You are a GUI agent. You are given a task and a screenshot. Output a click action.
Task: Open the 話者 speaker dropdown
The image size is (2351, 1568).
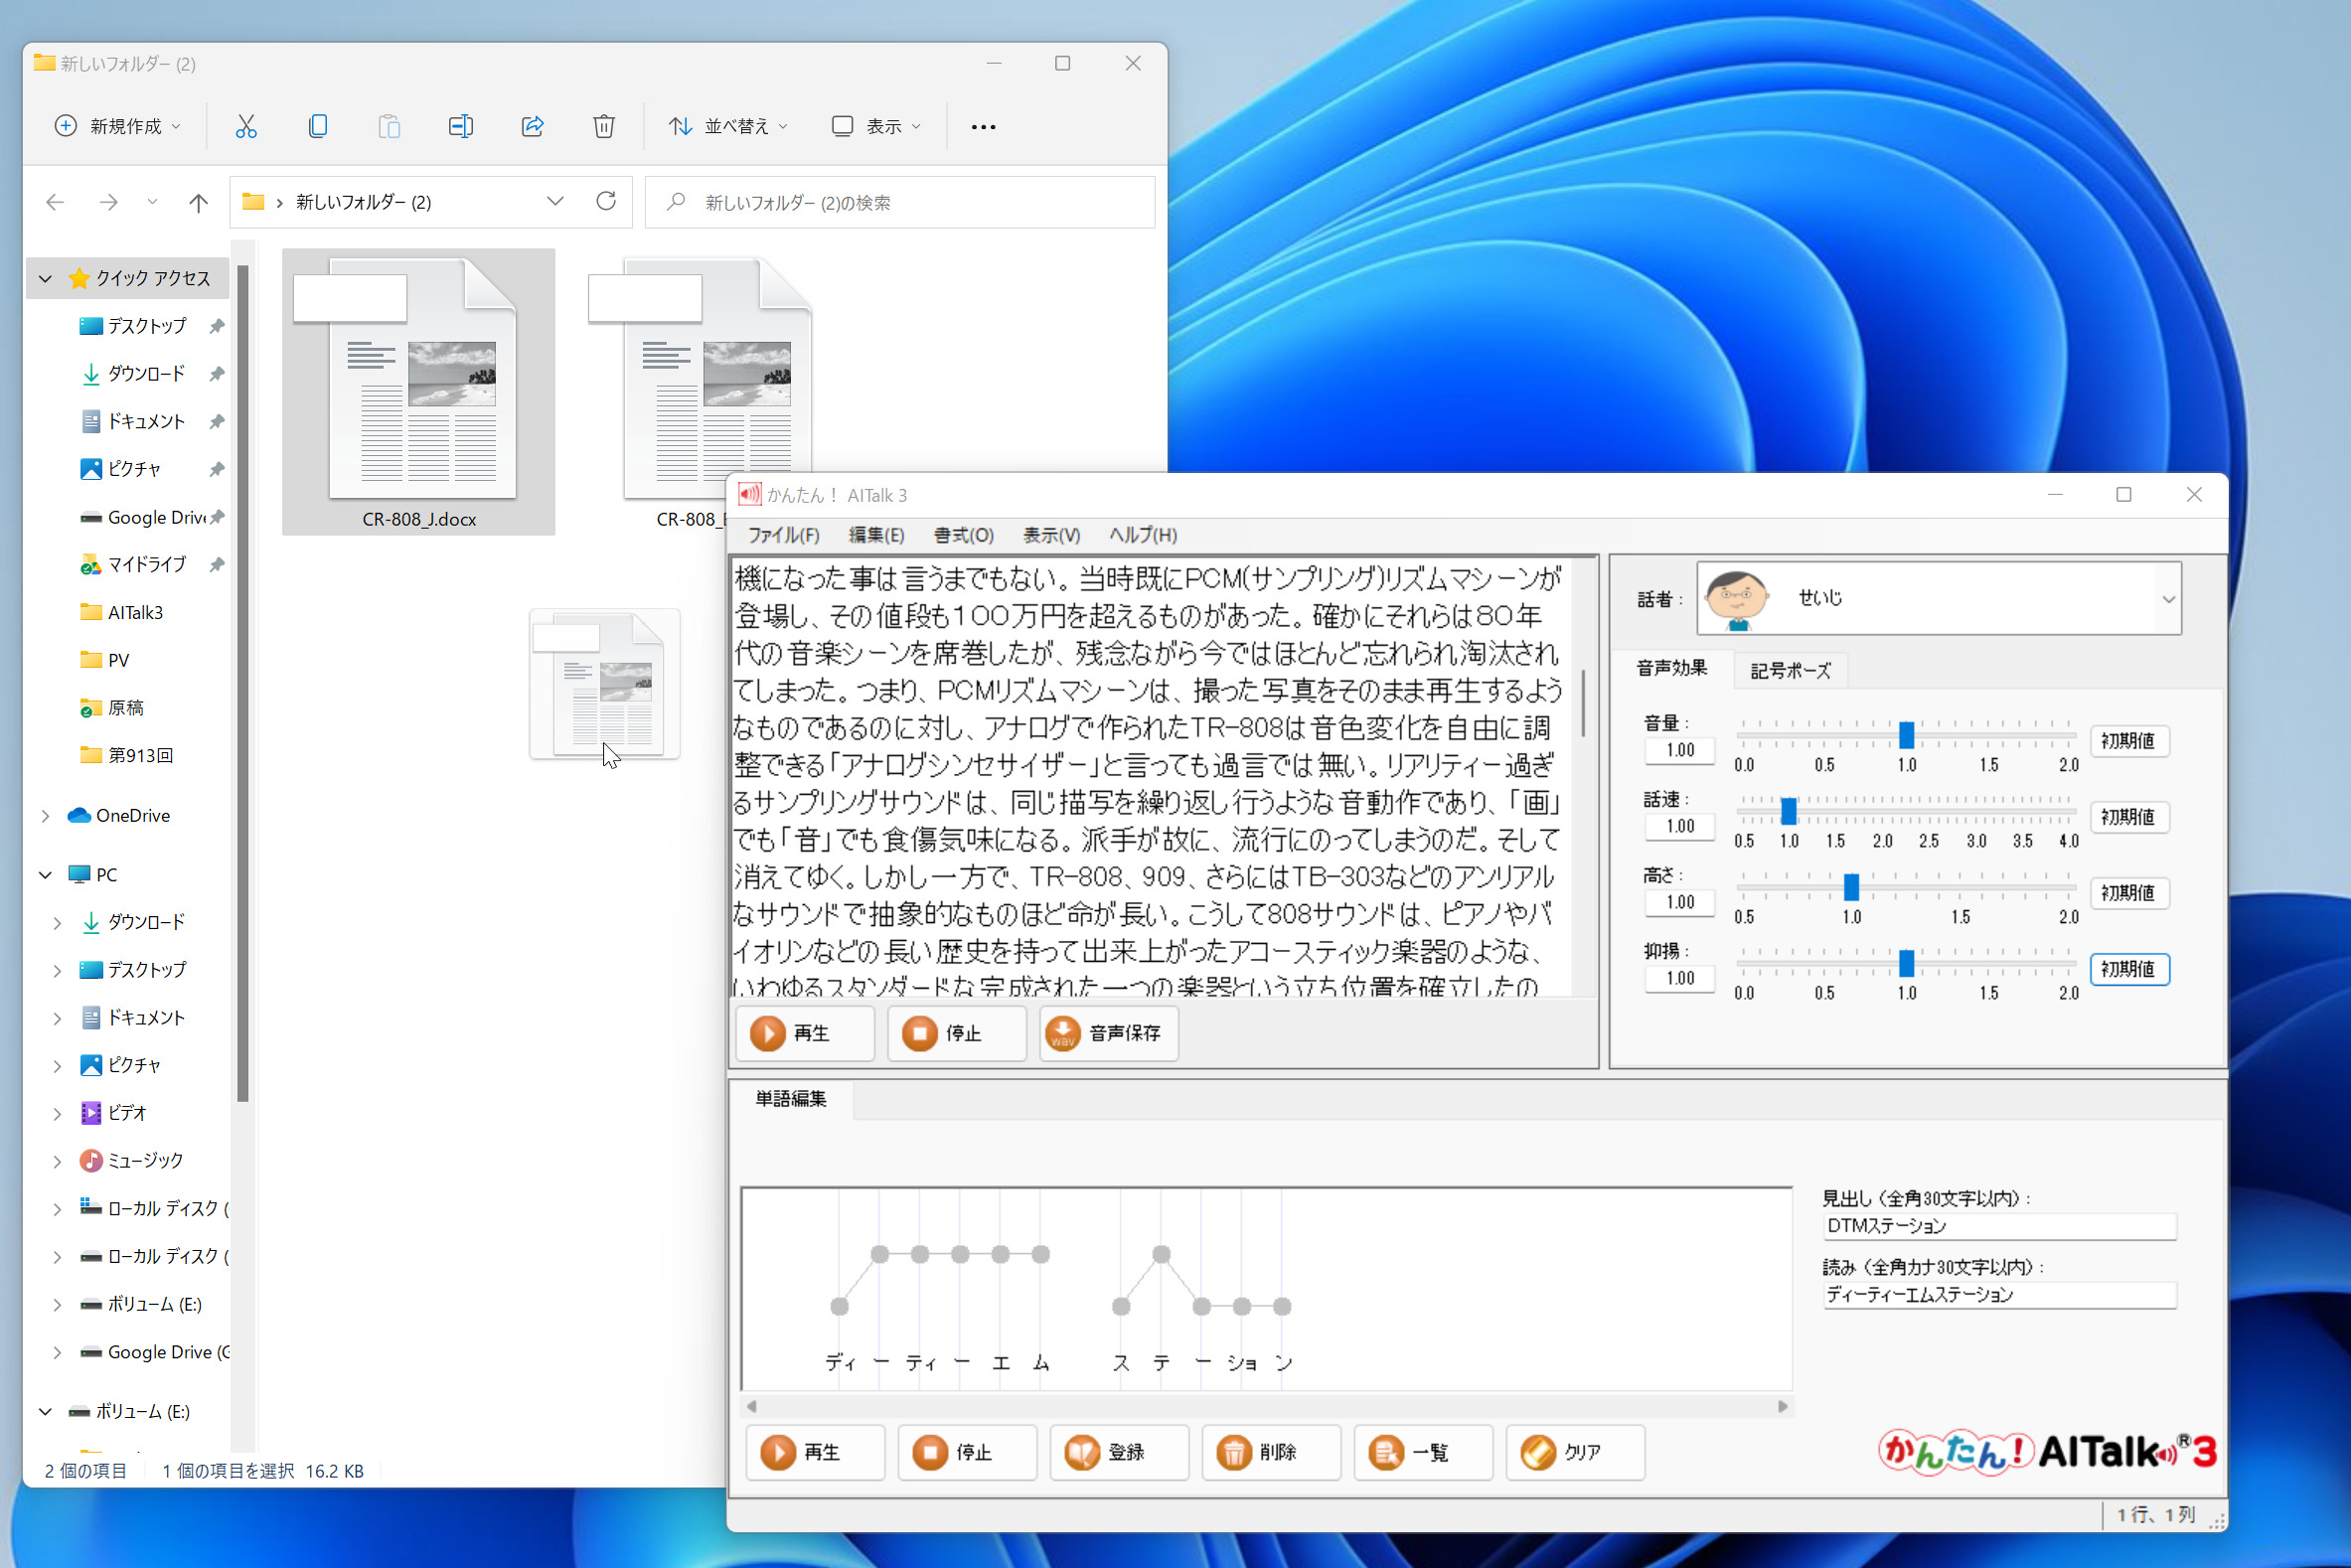[x=1938, y=598]
